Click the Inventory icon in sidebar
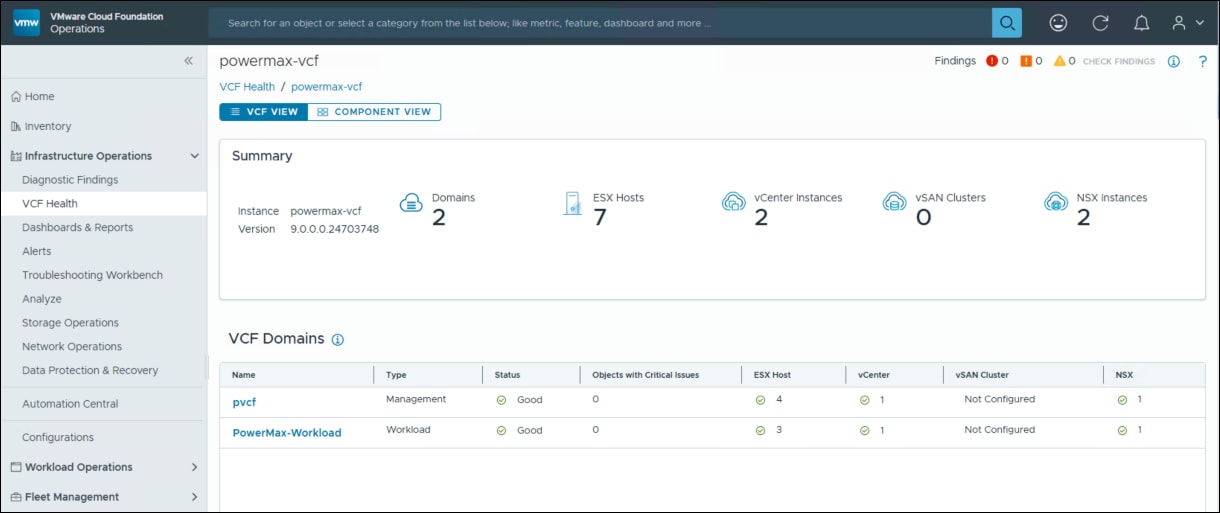 point(16,126)
